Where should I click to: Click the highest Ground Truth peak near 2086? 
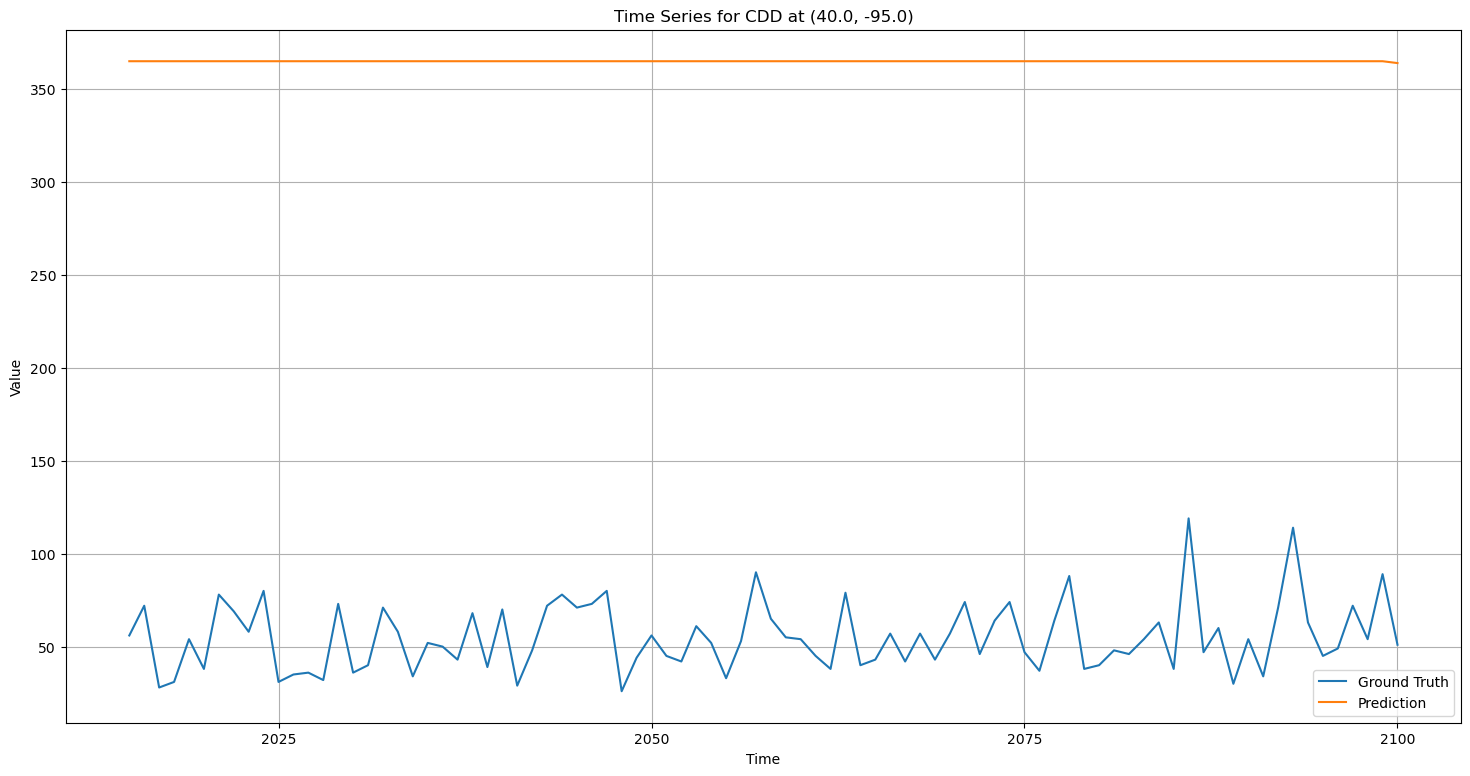(1188, 519)
